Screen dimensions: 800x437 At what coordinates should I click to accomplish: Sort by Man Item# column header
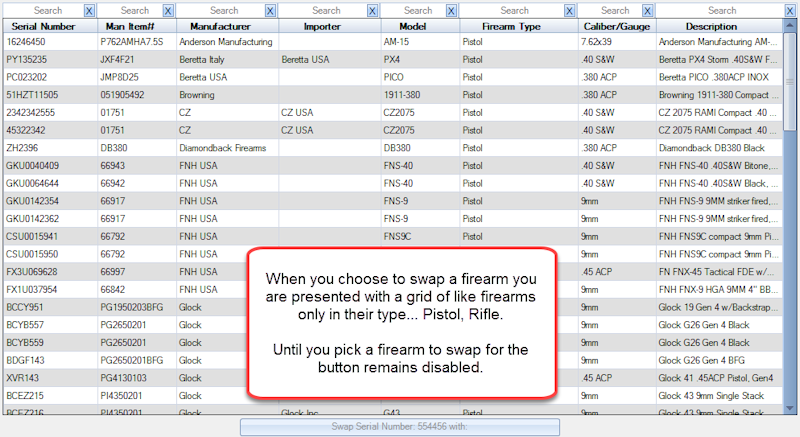click(137, 27)
